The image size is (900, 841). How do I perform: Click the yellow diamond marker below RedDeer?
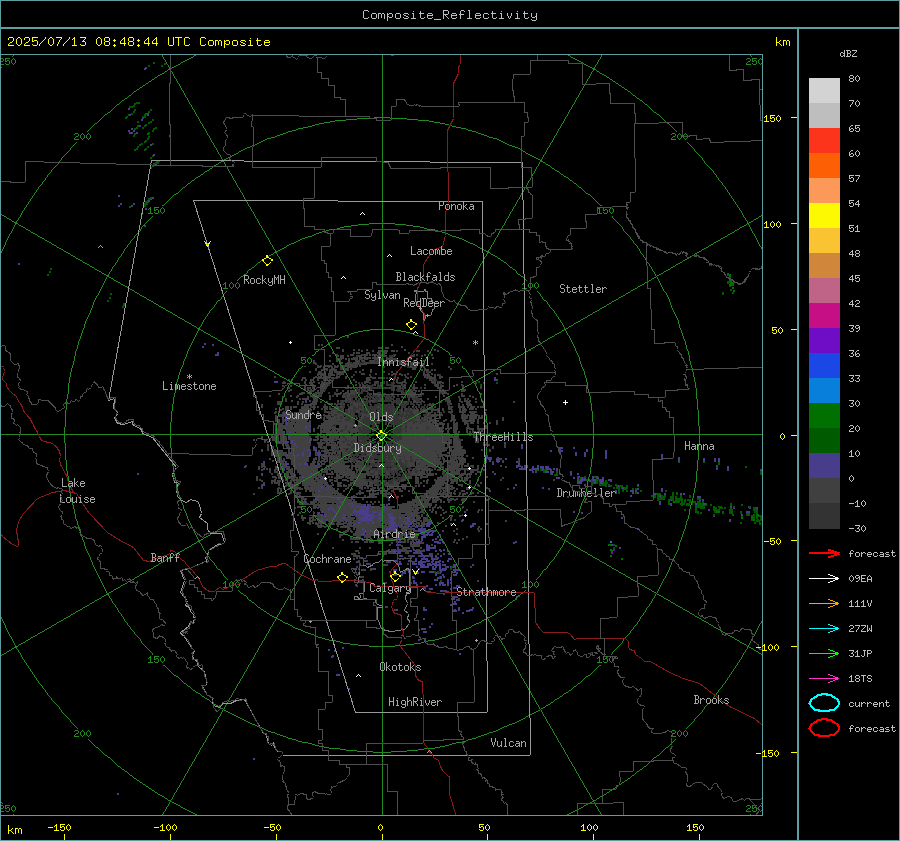click(411, 324)
